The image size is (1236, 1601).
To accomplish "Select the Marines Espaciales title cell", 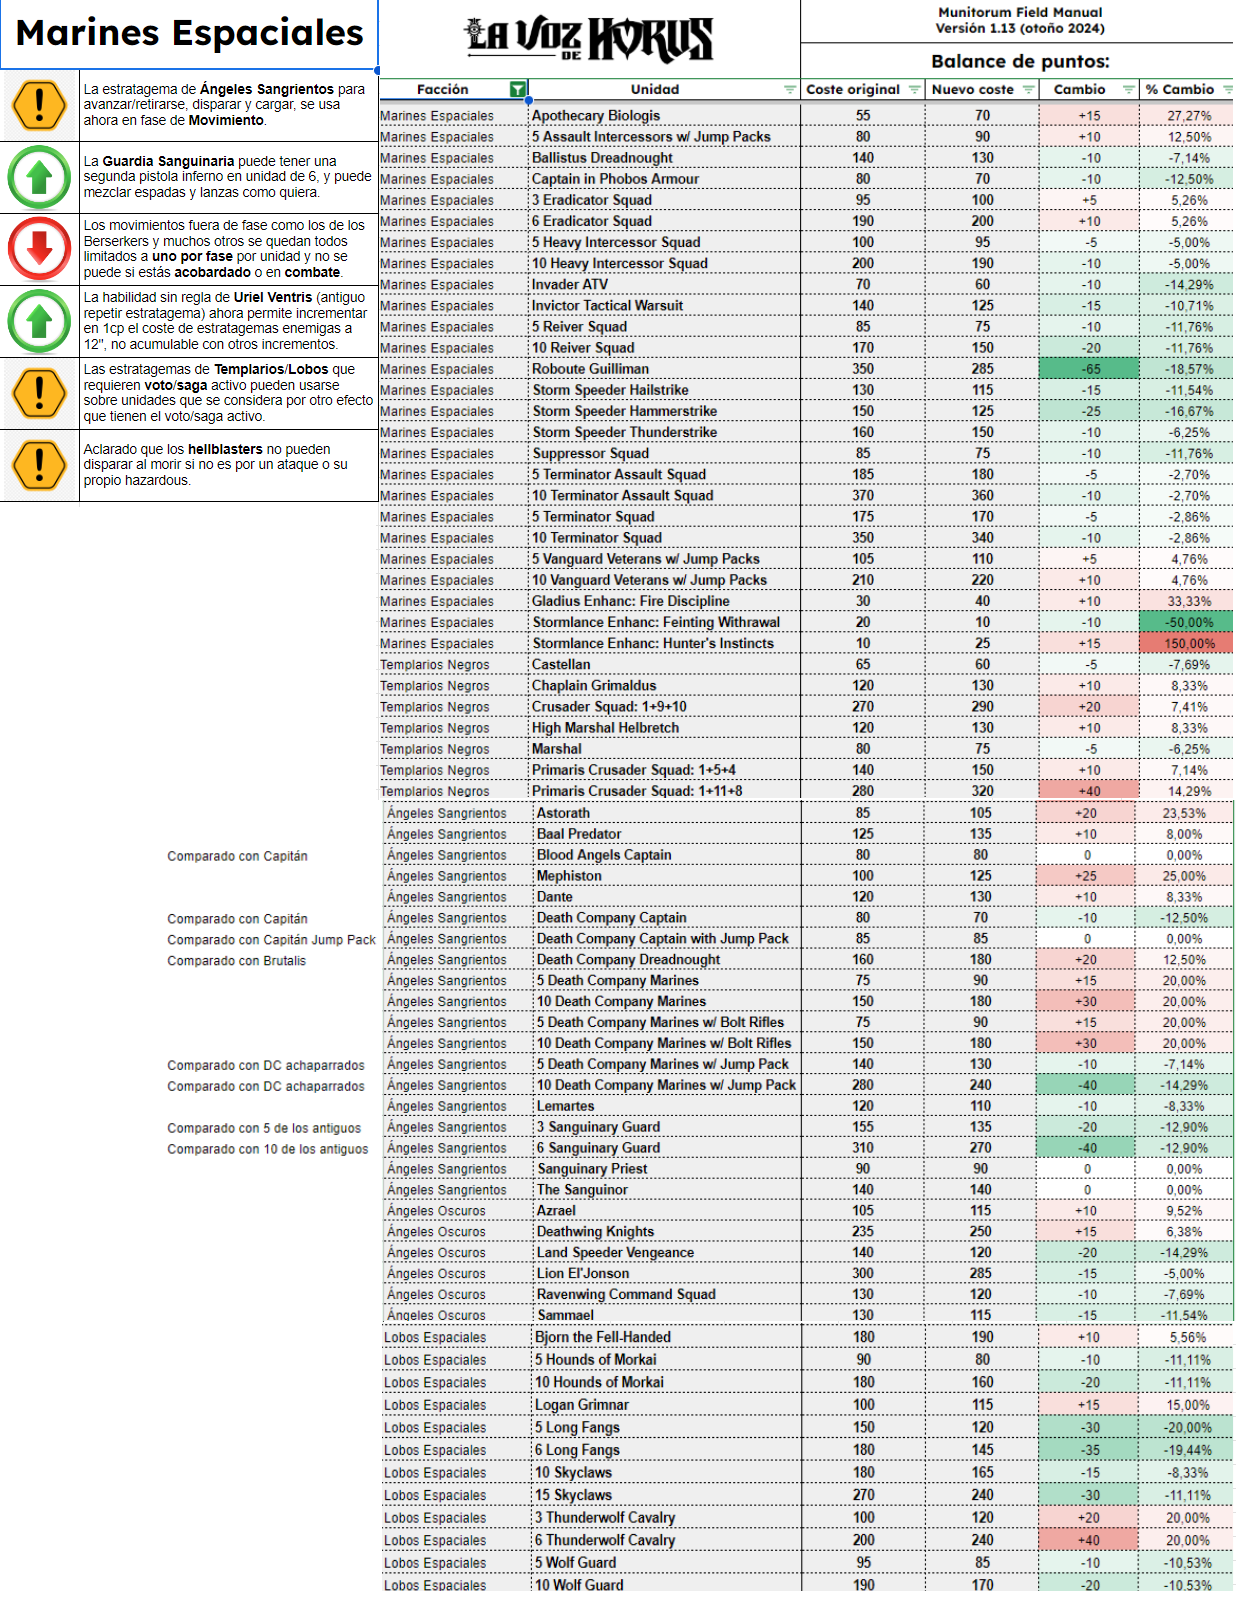I will pos(189,34).
